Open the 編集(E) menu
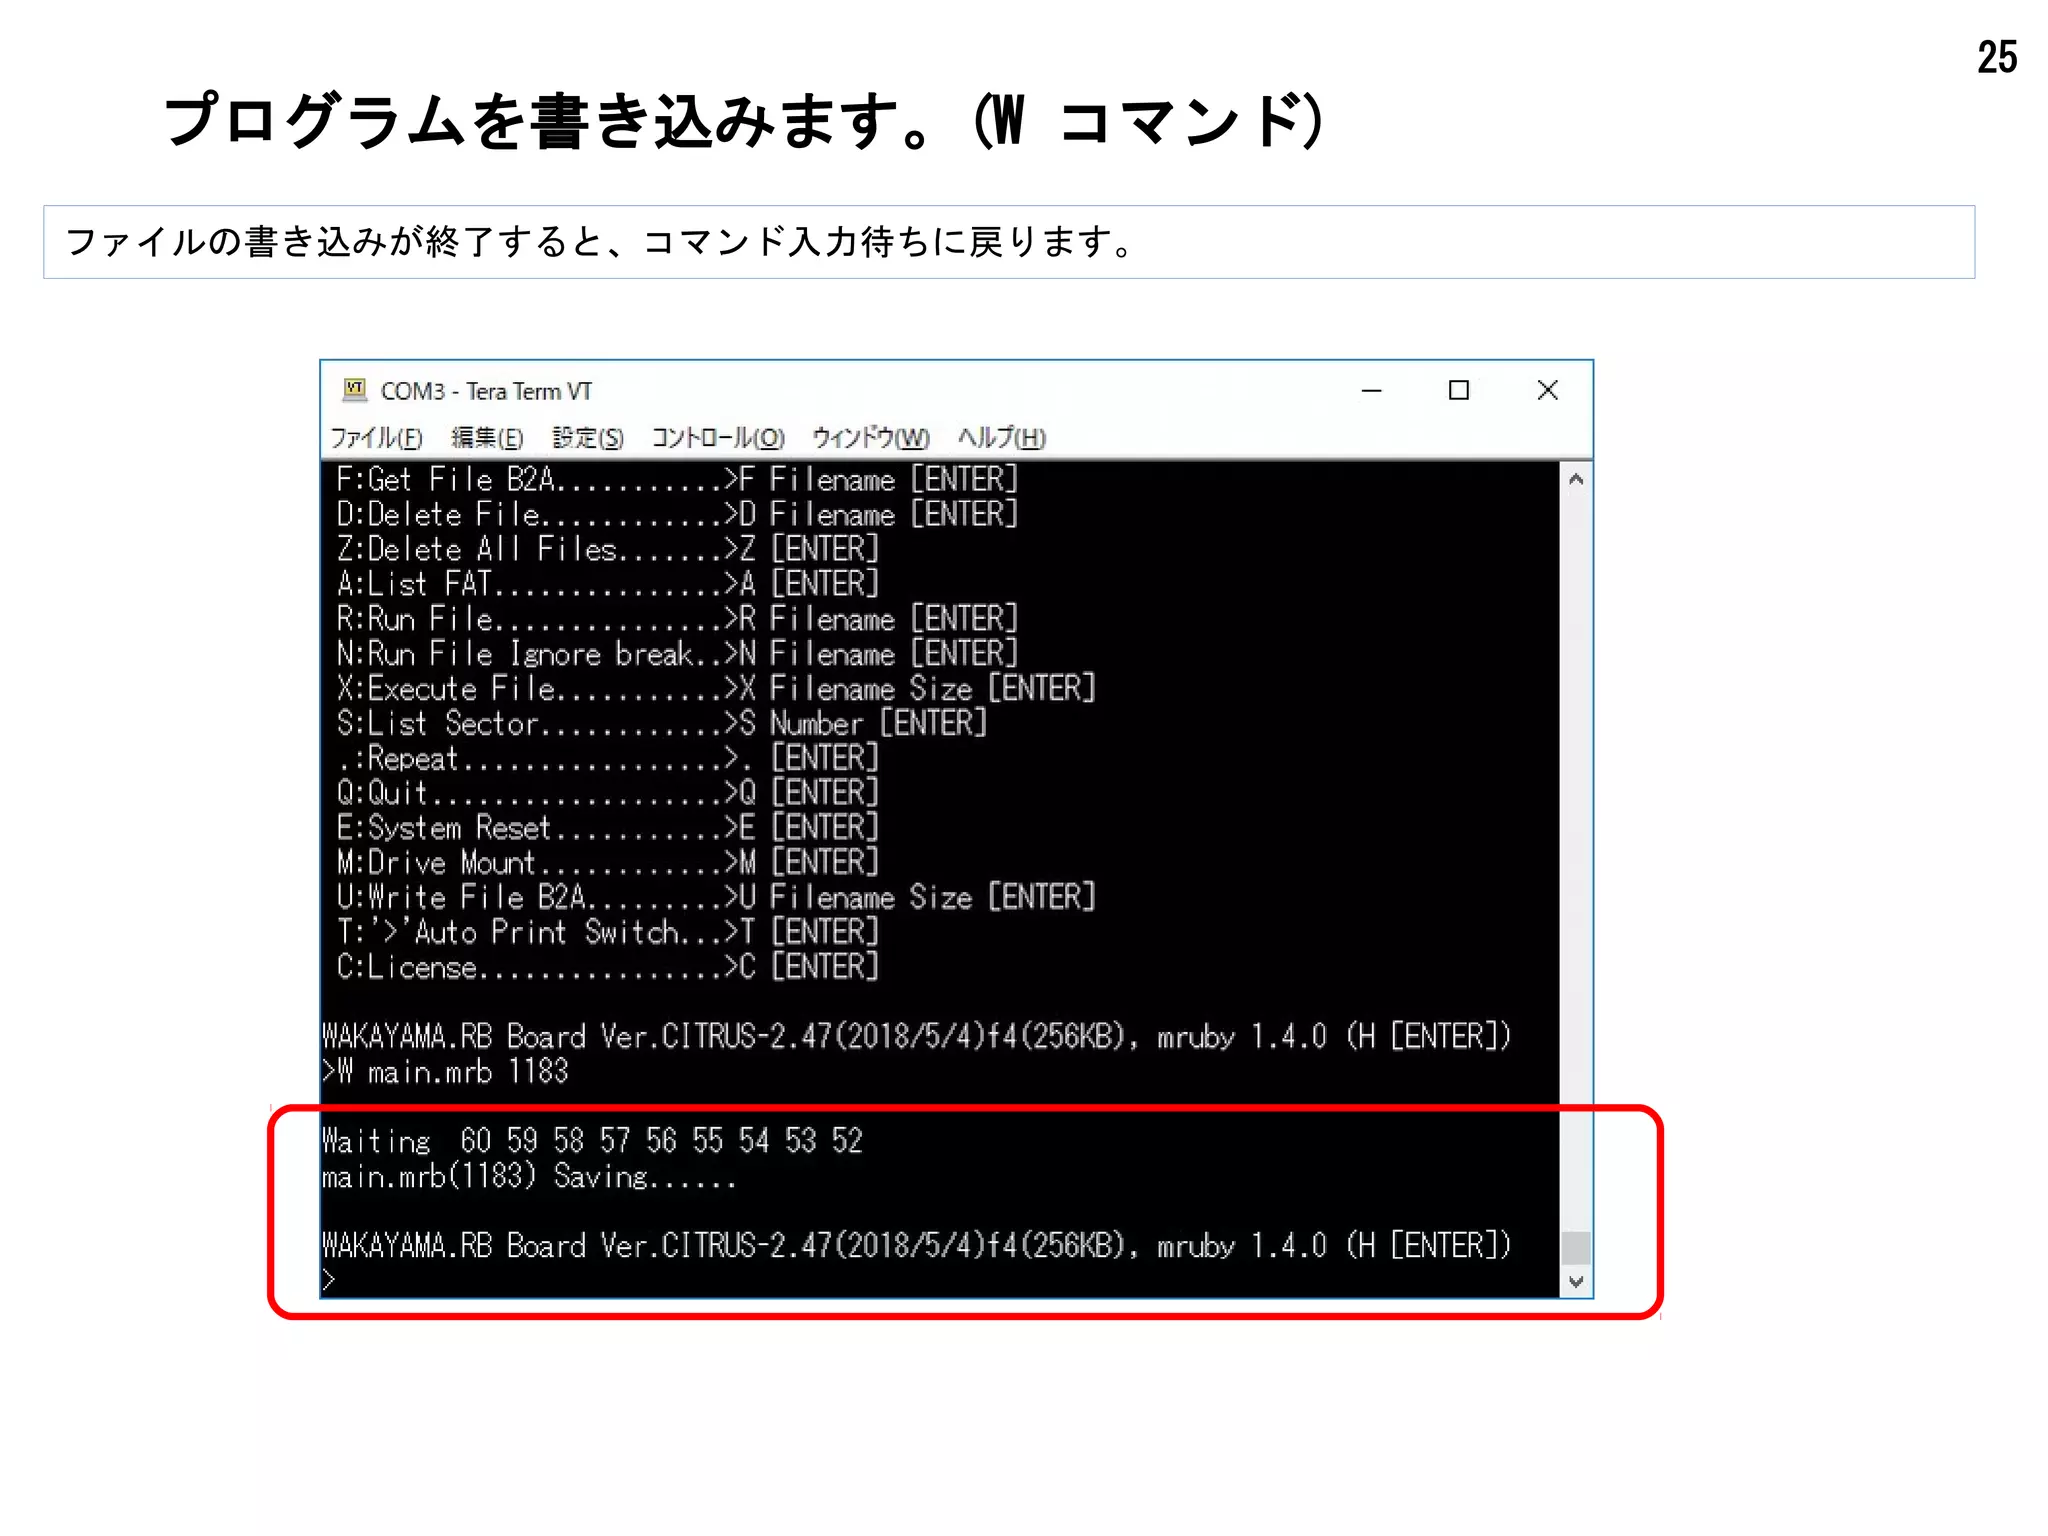The width and height of the screenshot is (2048, 1536). [487, 438]
